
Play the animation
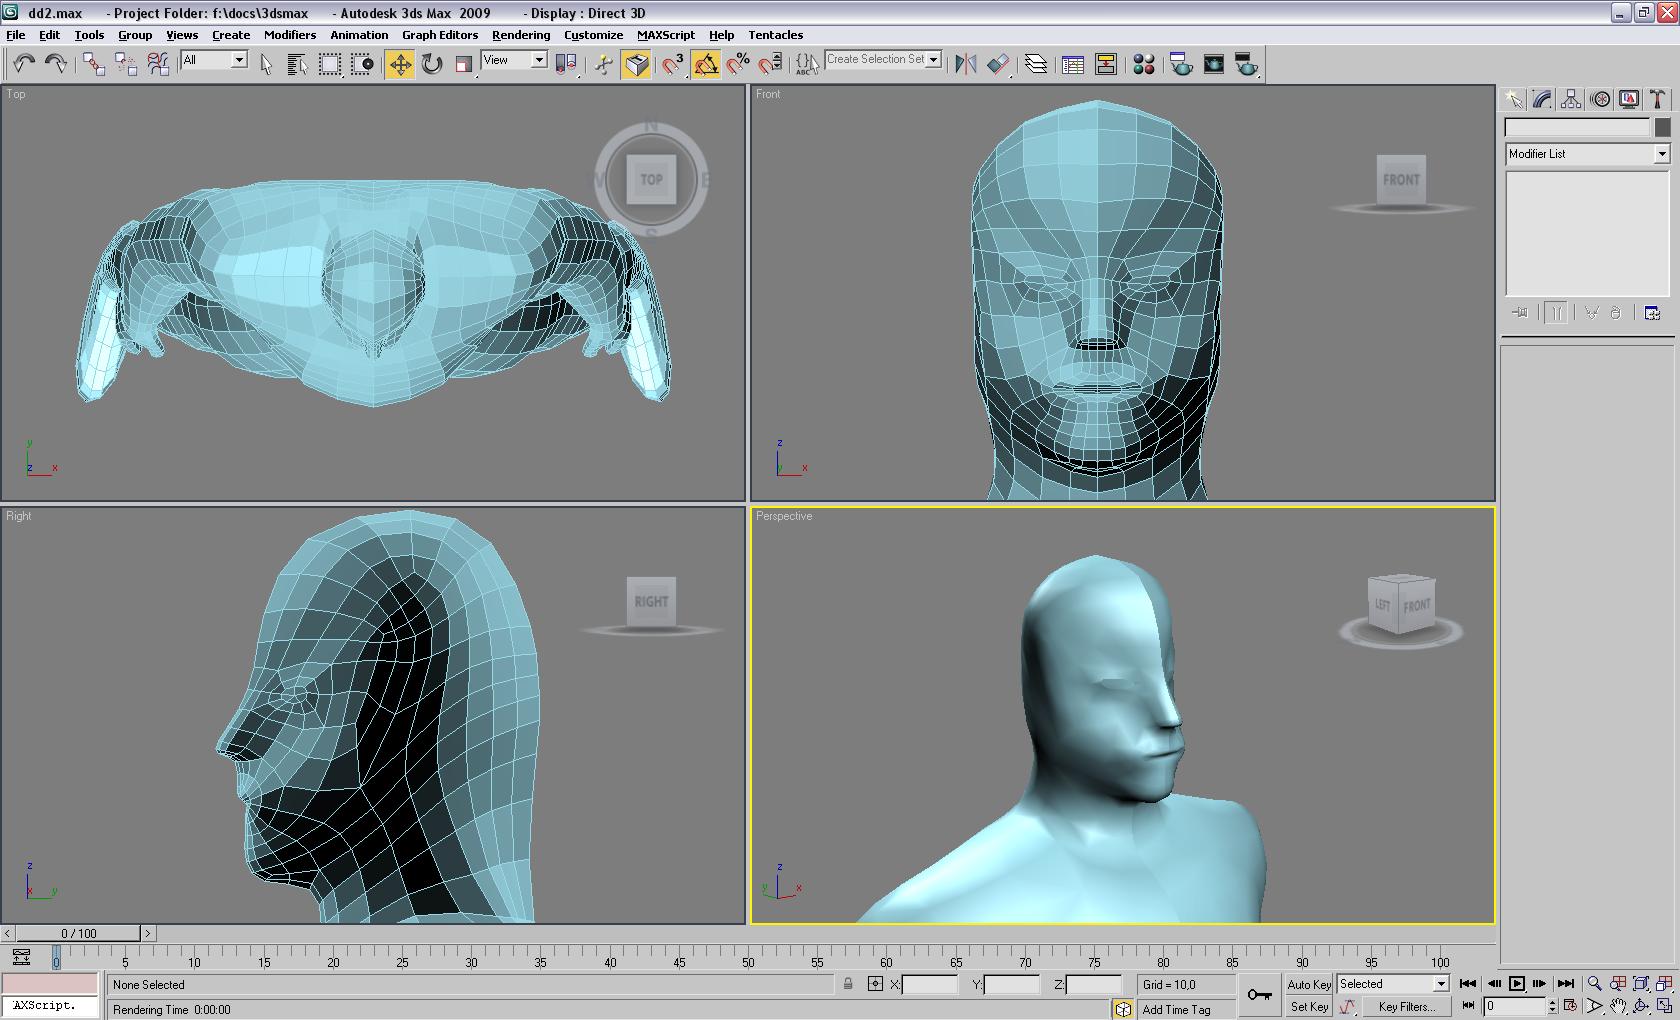point(1517,984)
